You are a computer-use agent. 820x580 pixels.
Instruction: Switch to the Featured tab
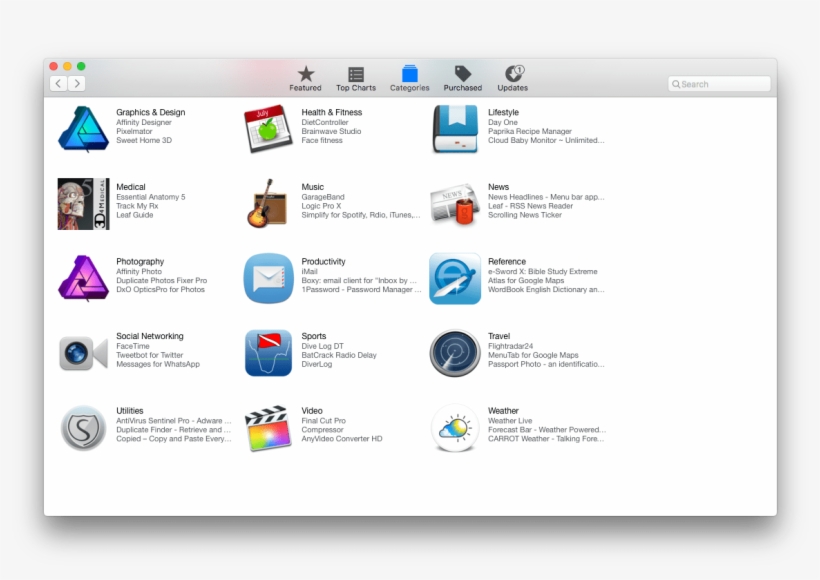point(306,78)
